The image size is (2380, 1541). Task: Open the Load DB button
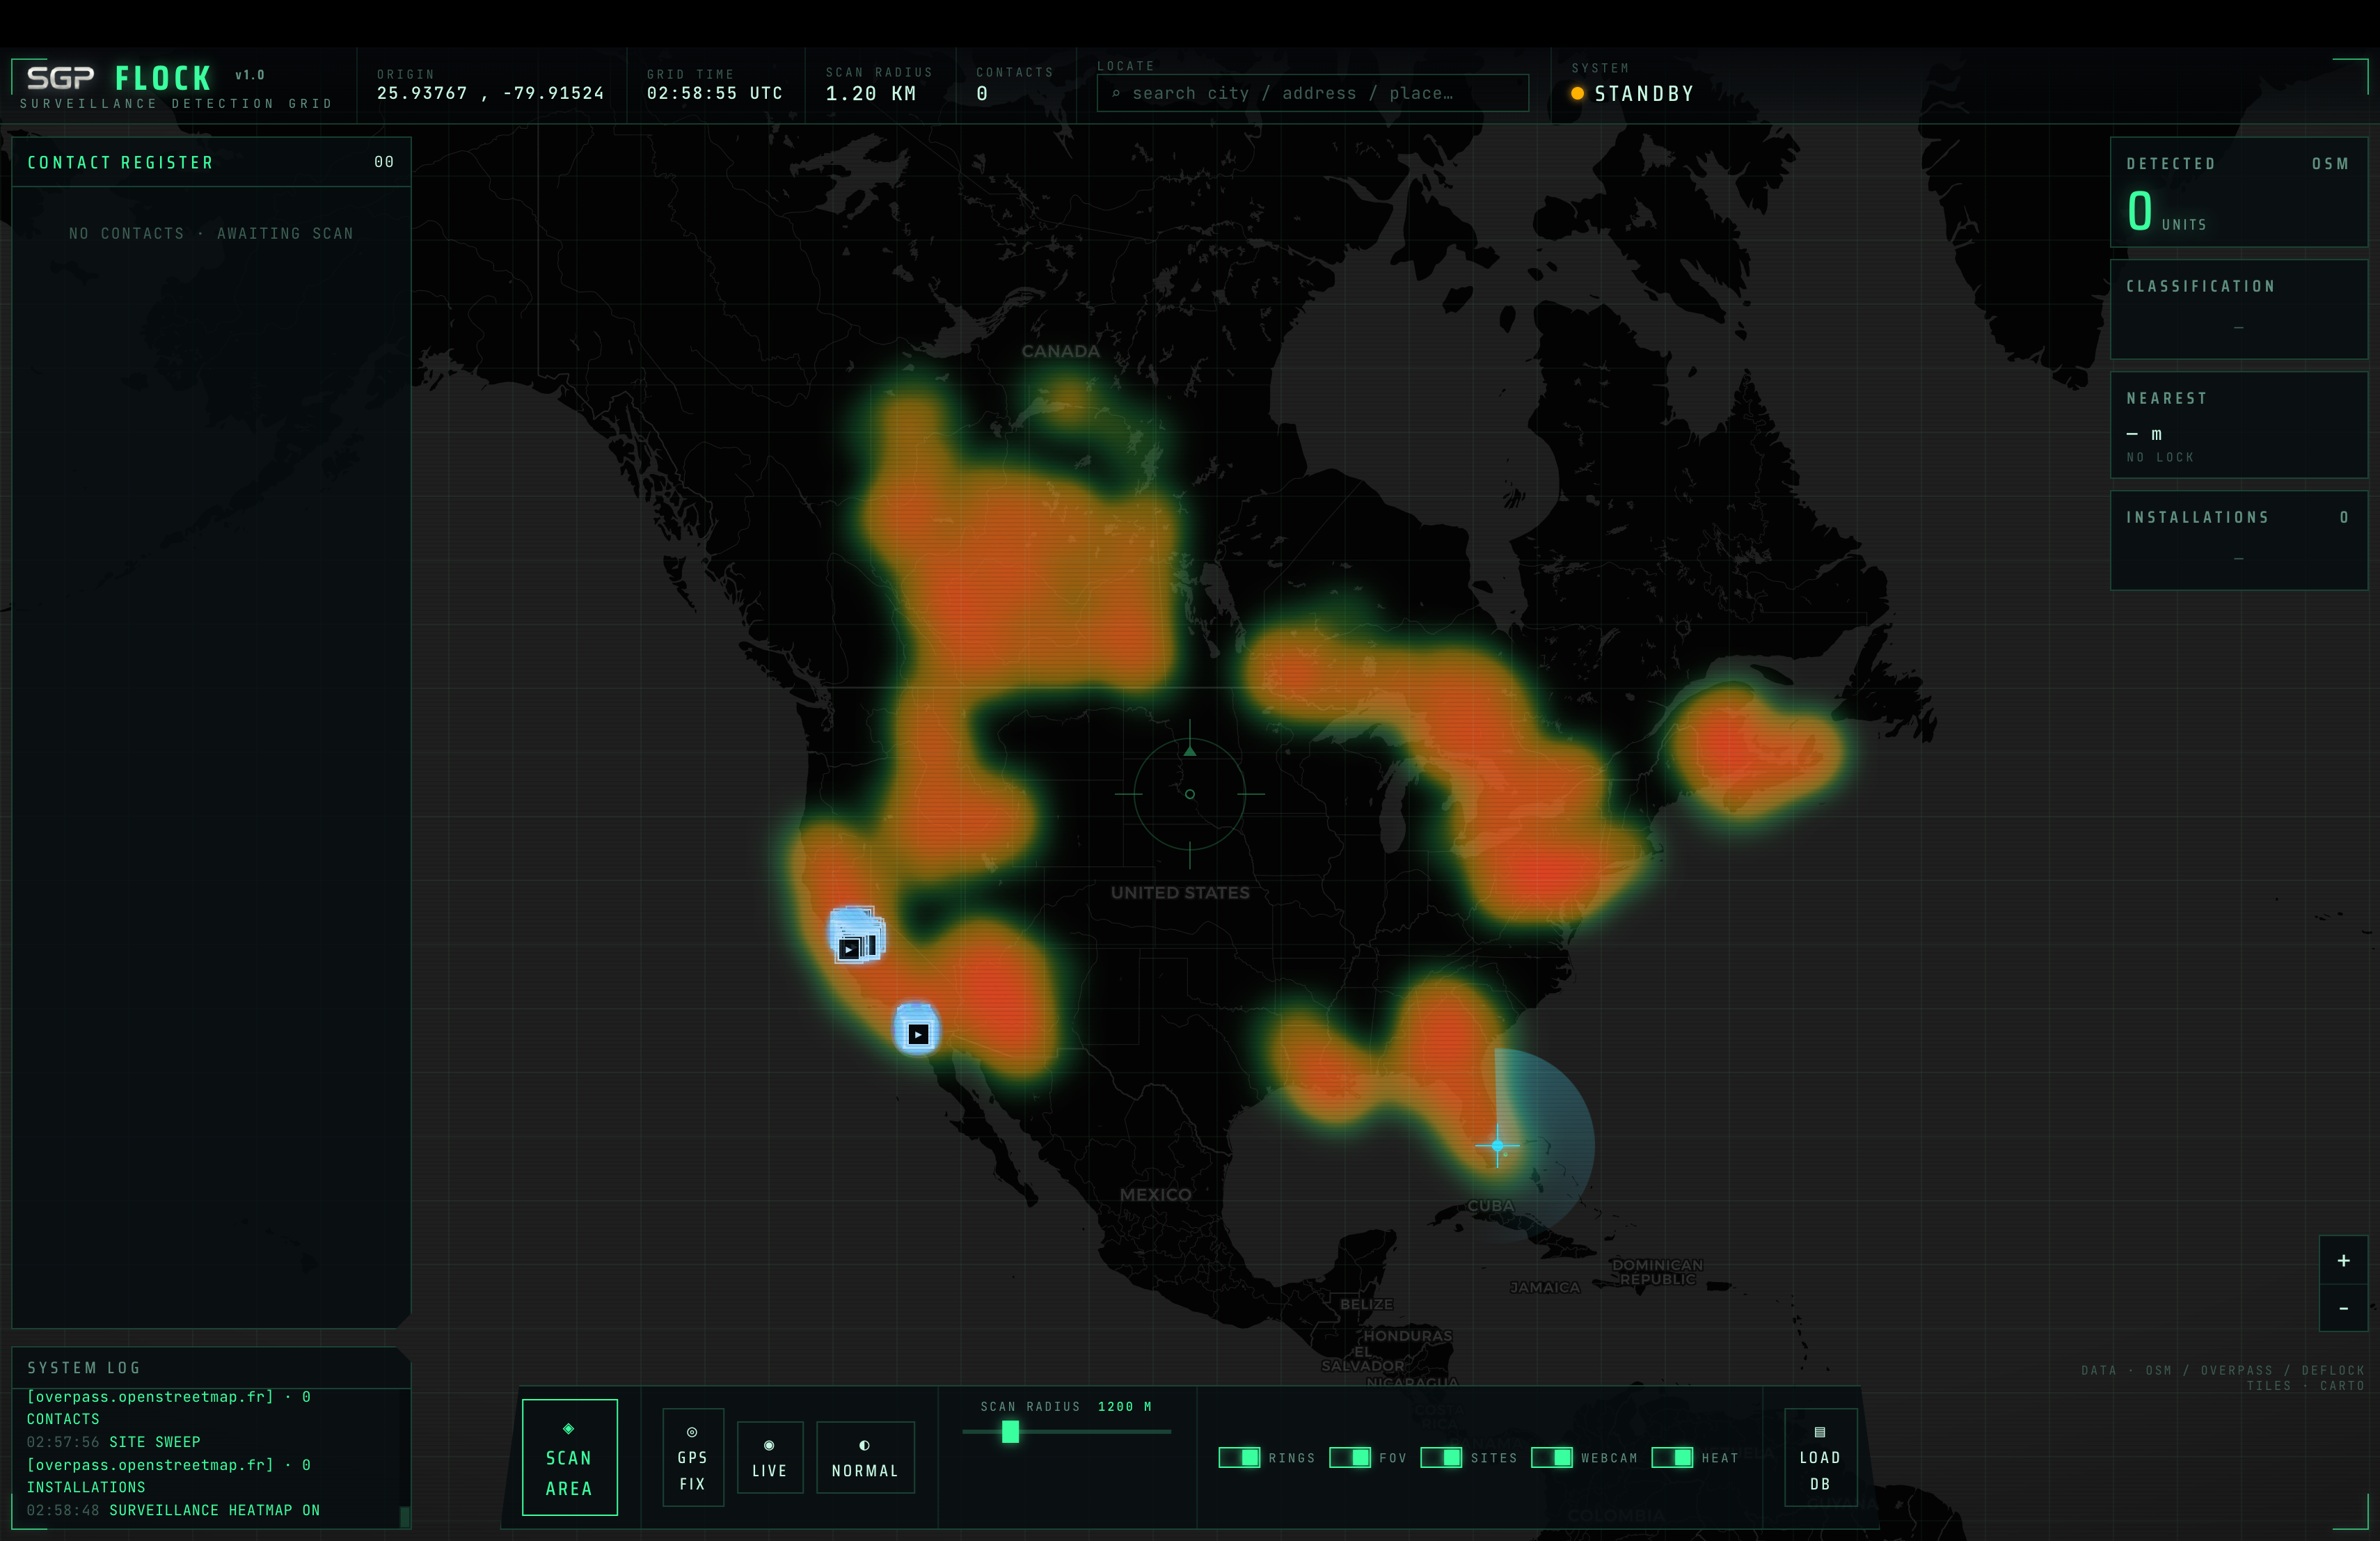(1820, 1457)
